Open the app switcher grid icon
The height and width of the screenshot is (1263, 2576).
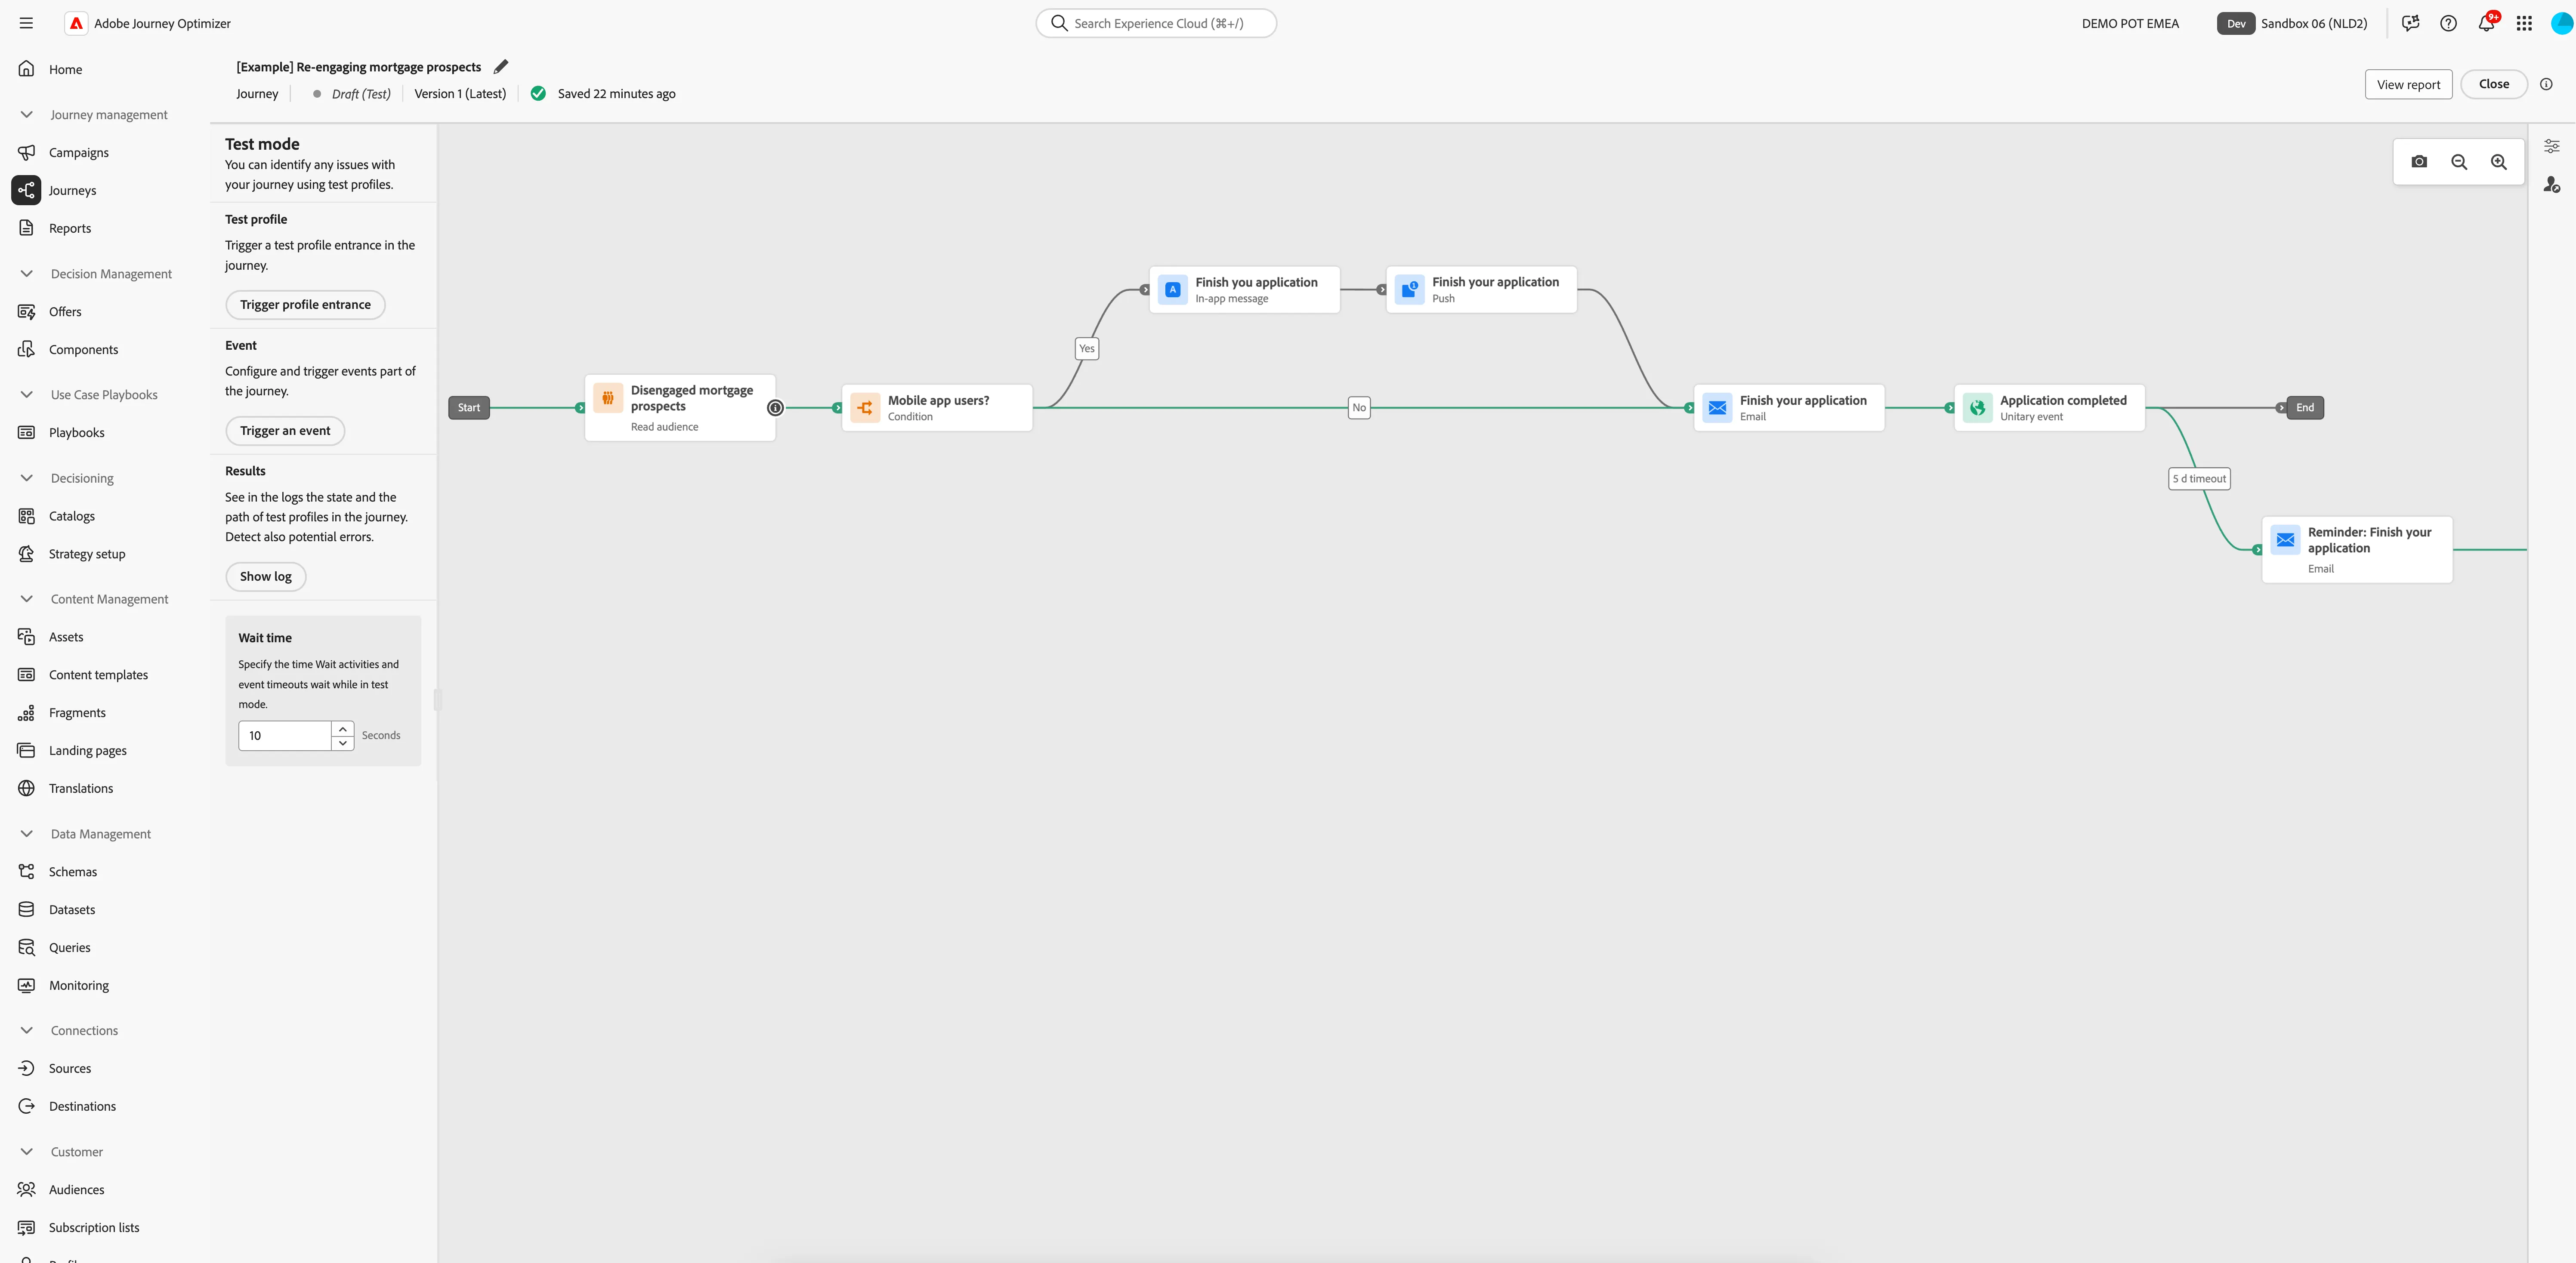click(x=2524, y=23)
